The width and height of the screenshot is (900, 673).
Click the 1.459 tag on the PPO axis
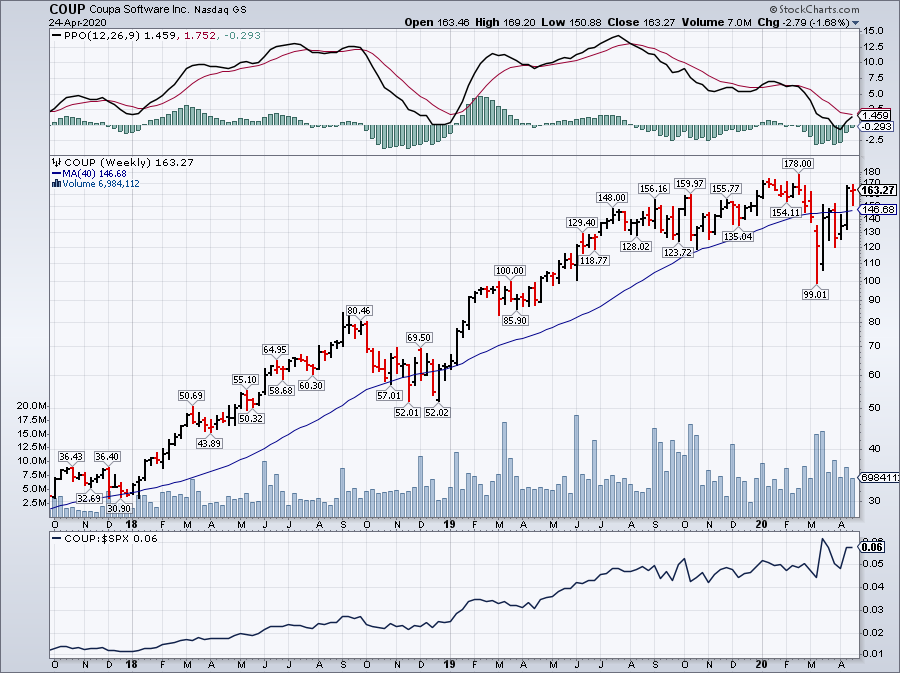pos(876,115)
